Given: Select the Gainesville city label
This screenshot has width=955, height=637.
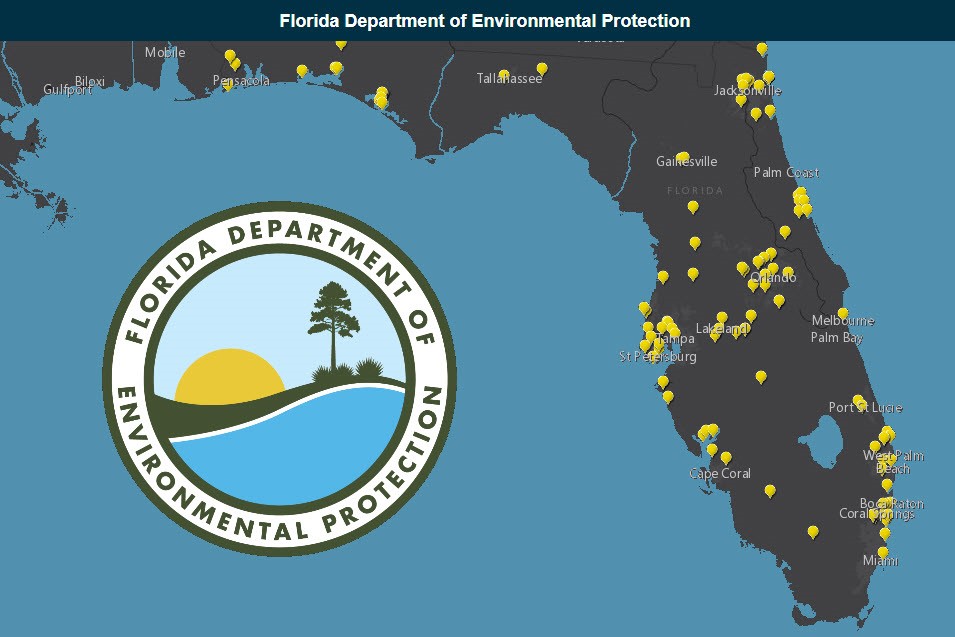Looking at the screenshot, I should tap(686, 161).
